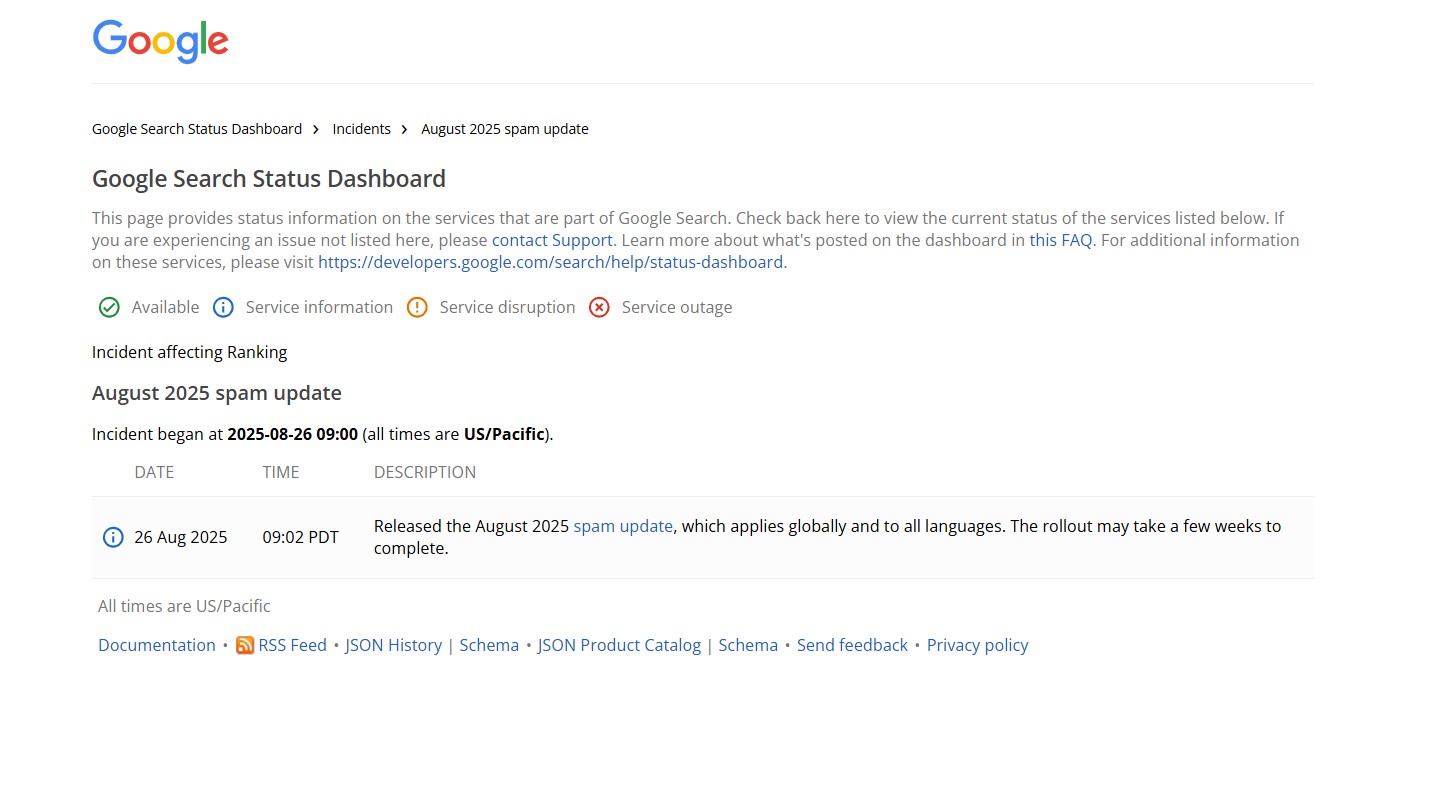Click the Service disruption legend label
Image resolution: width=1442 pixels, height=788 pixels.
(x=508, y=307)
